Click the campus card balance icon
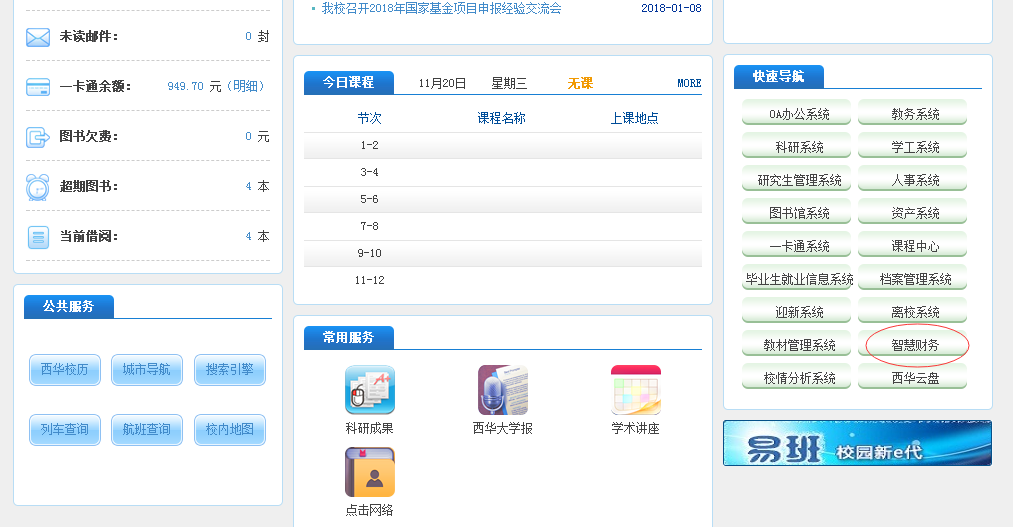This screenshot has width=1013, height=527. pyautogui.click(x=38, y=87)
